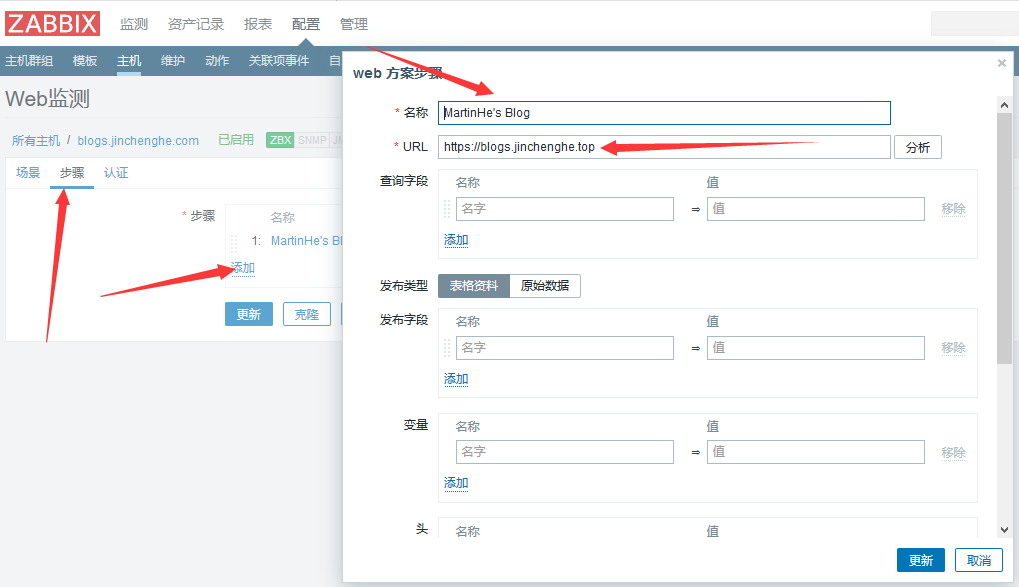Click 取消 to cancel the dialog

point(978,560)
